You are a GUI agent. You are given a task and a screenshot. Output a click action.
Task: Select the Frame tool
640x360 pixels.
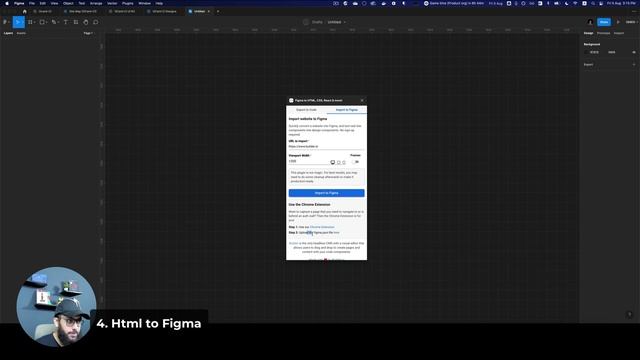(30, 22)
